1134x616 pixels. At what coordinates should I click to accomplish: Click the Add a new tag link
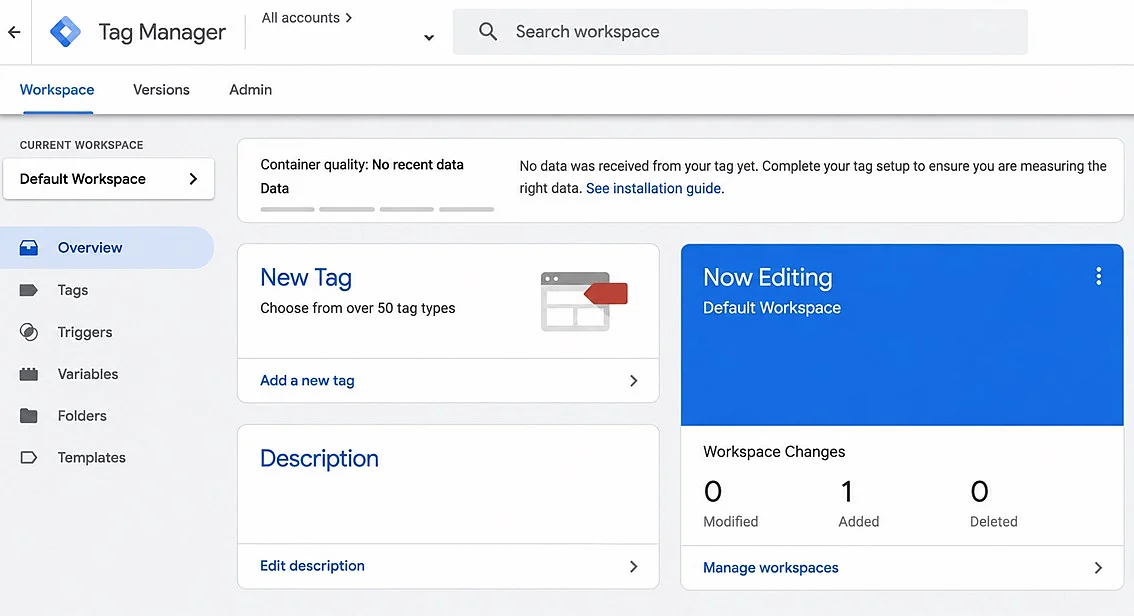coord(307,380)
